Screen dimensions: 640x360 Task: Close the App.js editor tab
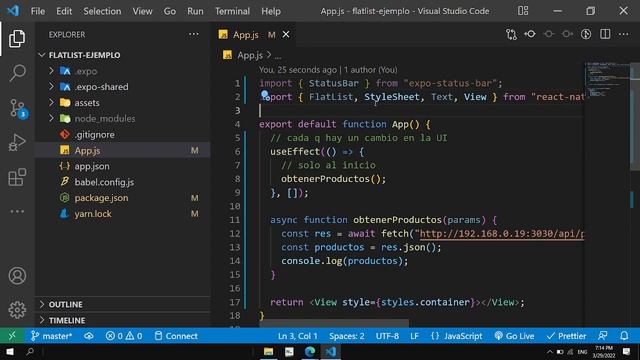click(286, 35)
